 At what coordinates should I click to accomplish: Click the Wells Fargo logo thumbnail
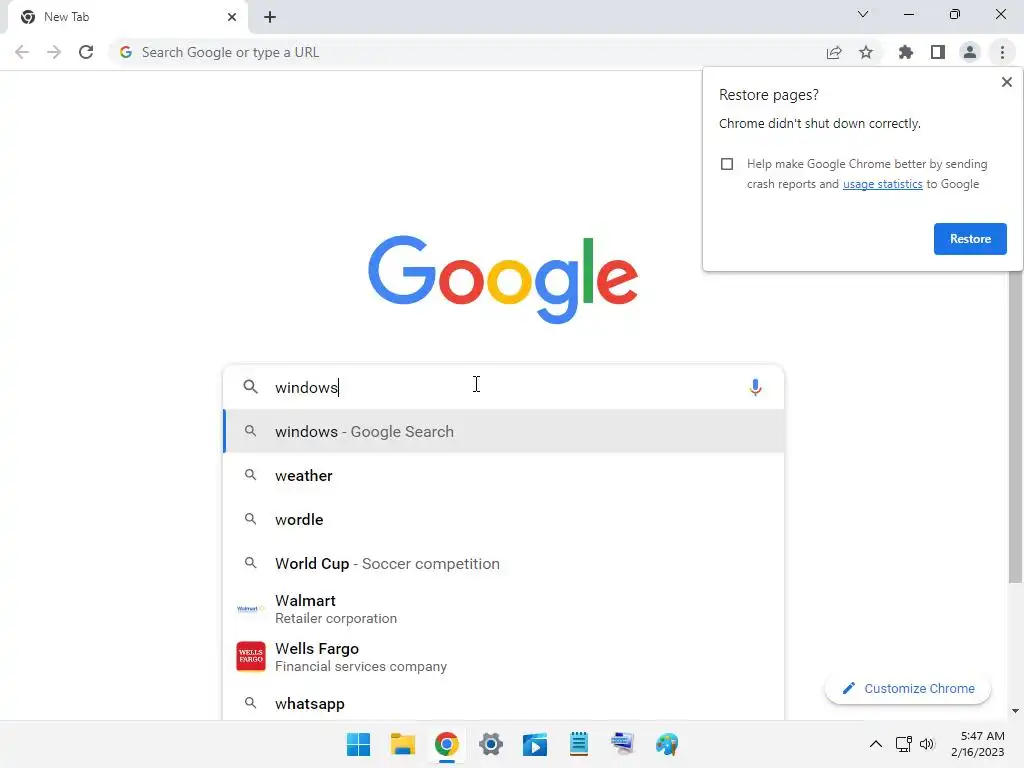click(x=251, y=656)
